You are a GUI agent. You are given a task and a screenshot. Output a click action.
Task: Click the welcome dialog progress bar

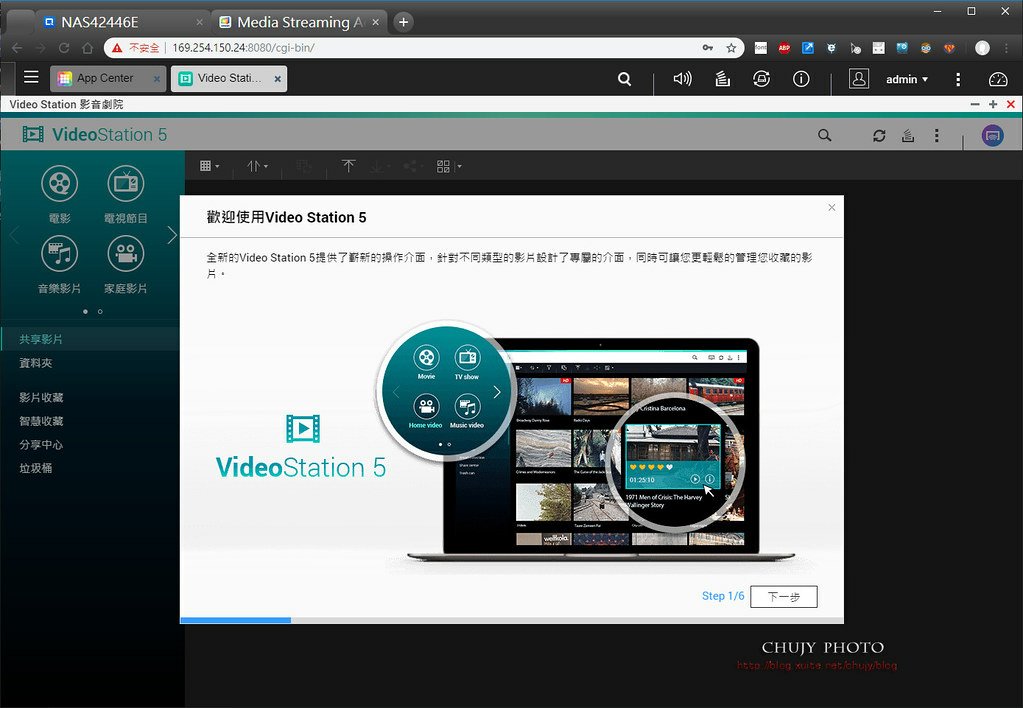512,620
